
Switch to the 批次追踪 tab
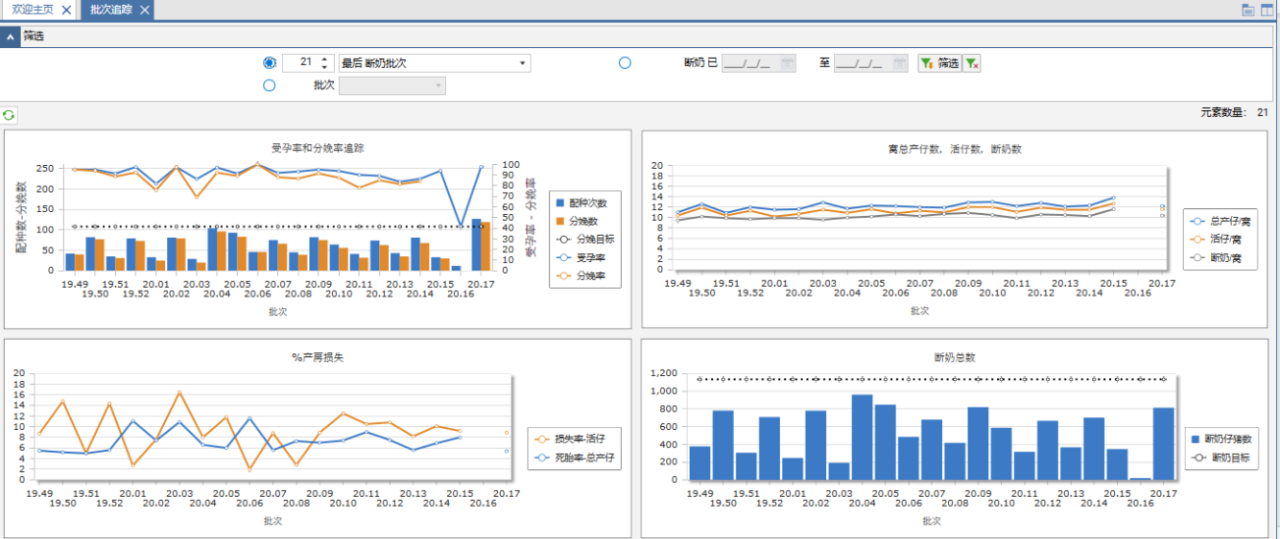point(109,10)
